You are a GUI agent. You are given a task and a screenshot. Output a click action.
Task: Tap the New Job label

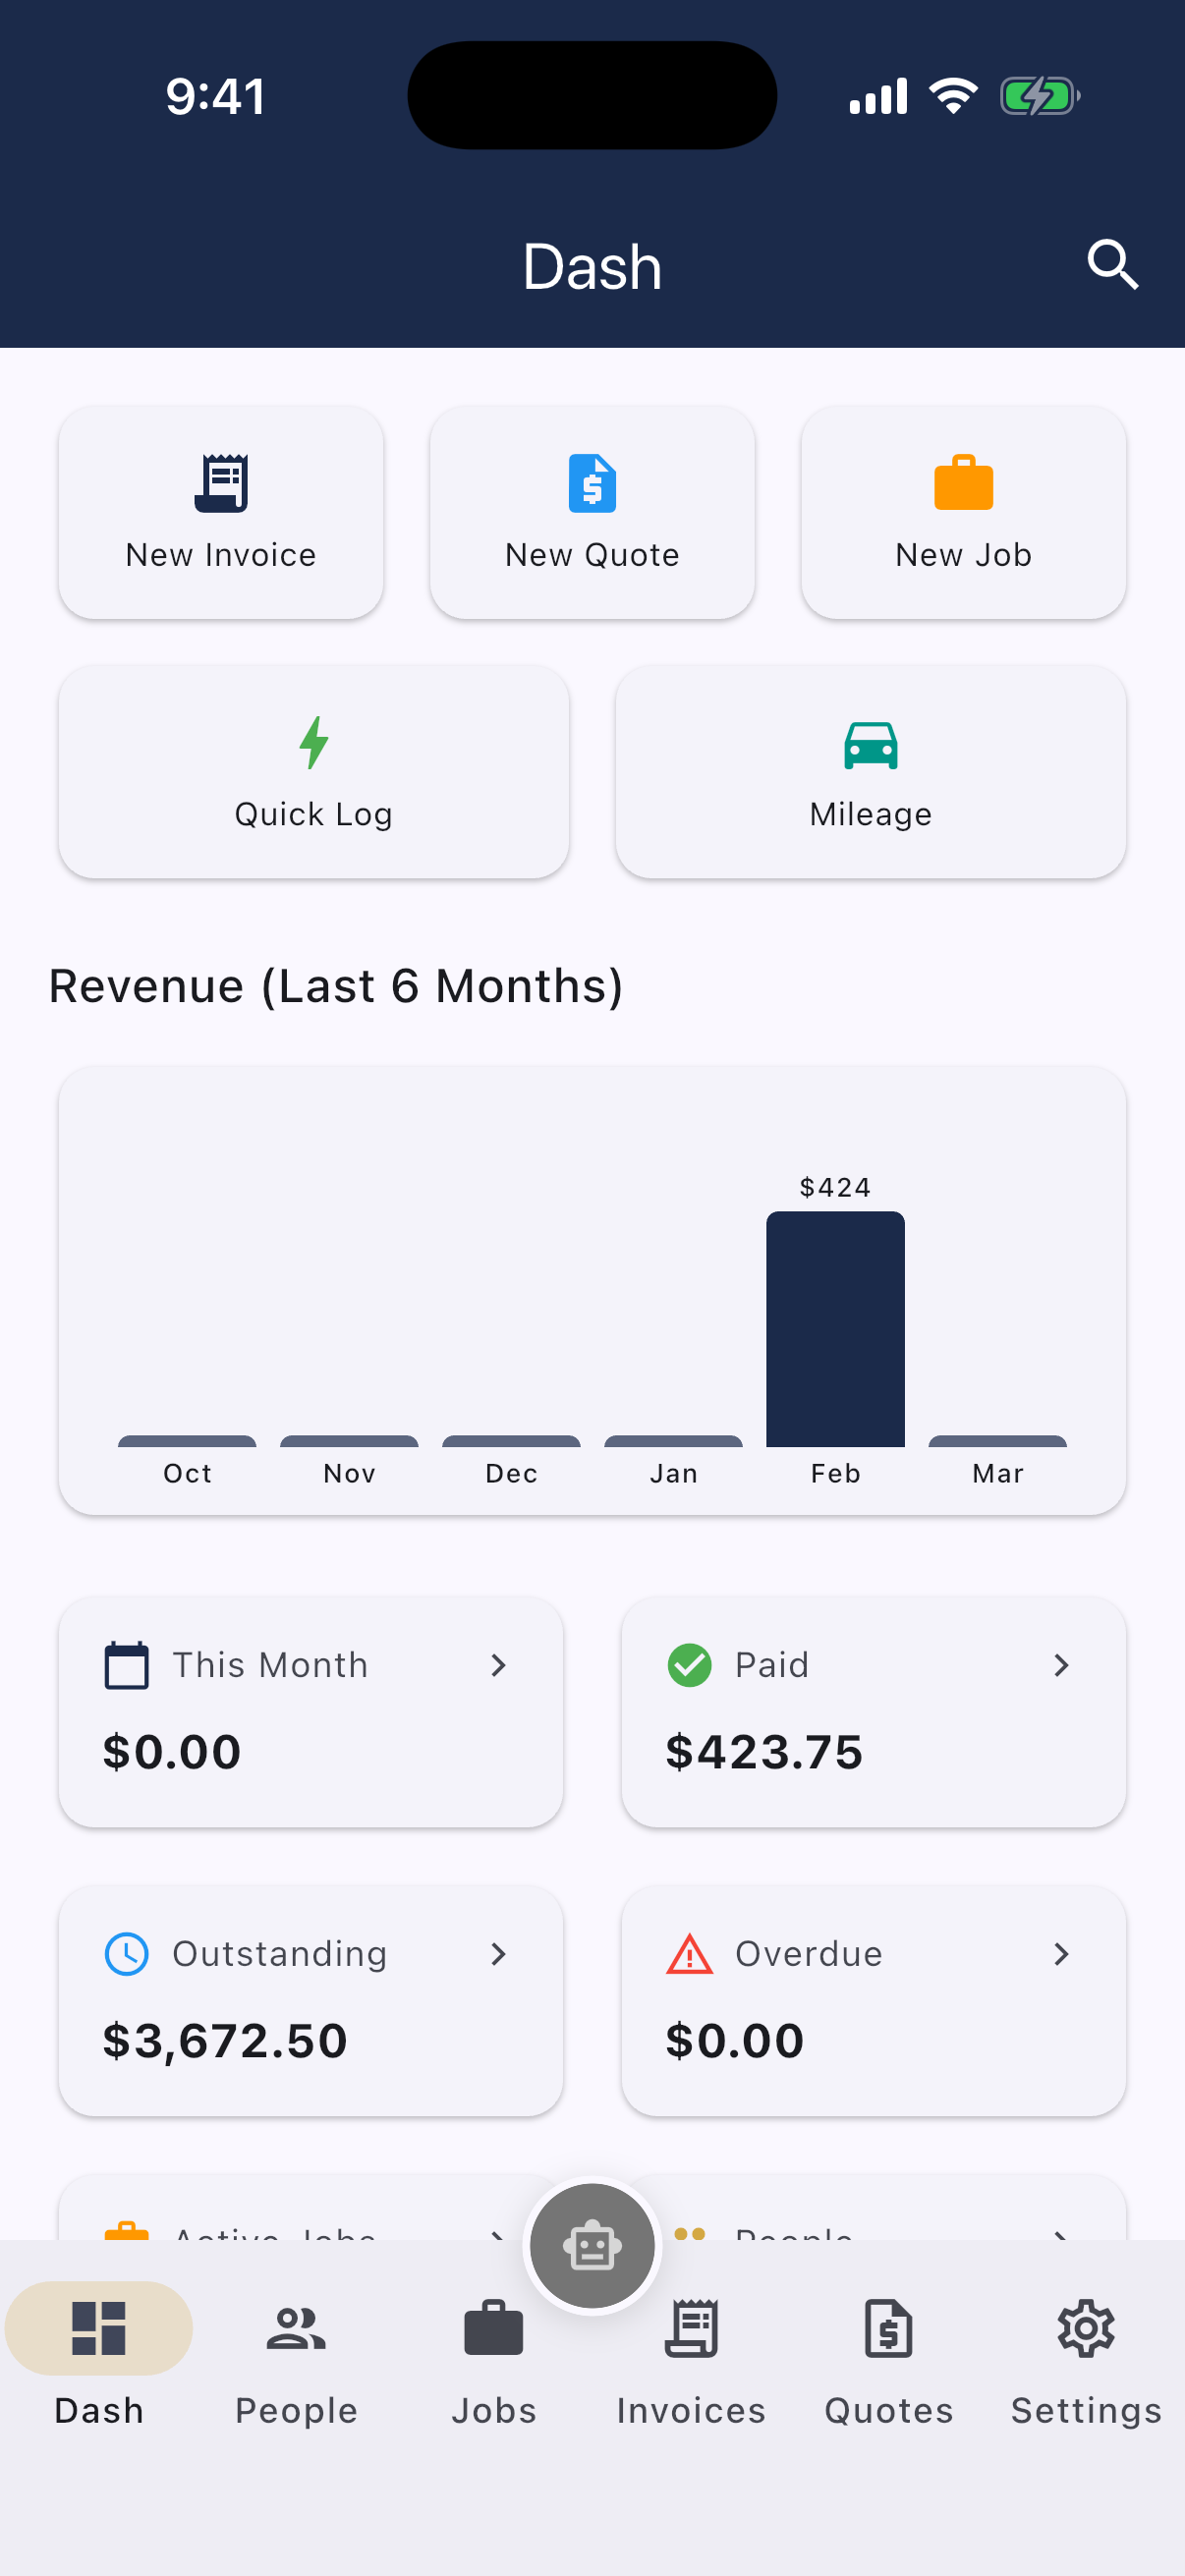click(963, 555)
